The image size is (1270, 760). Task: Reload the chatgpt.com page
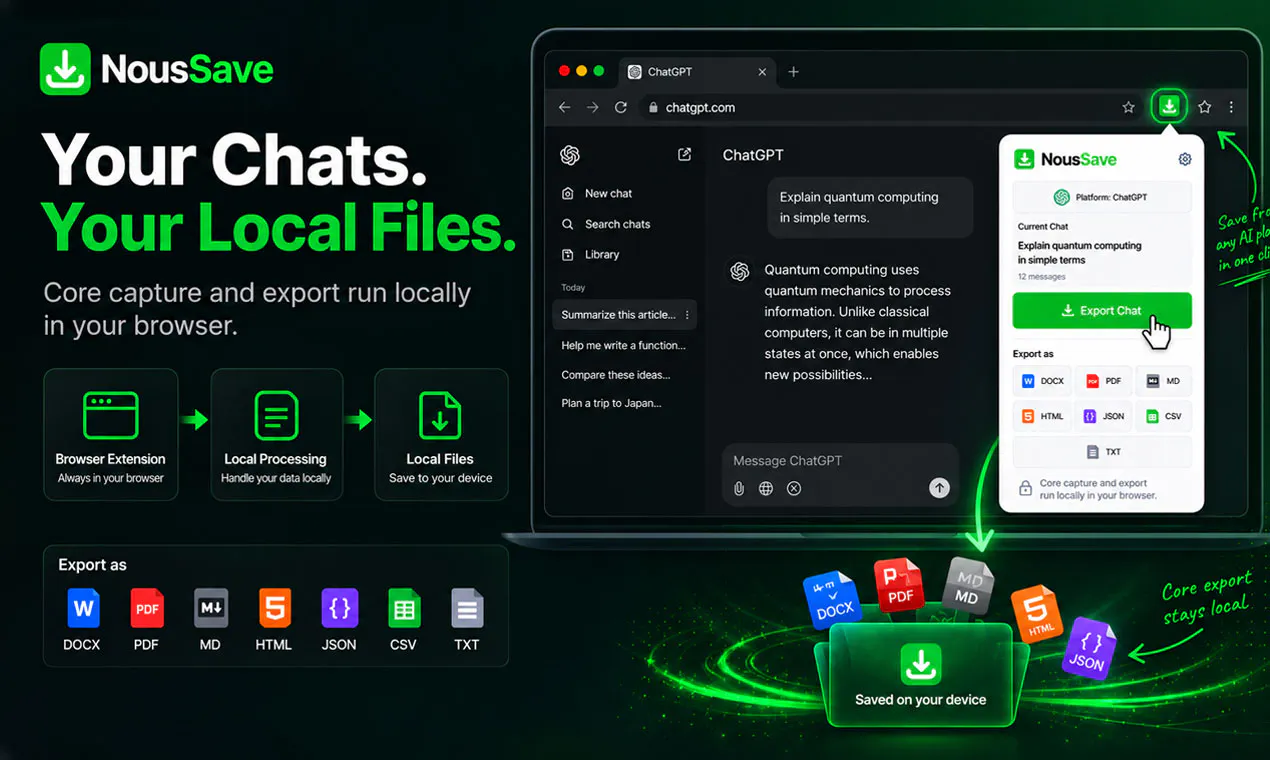tap(621, 107)
